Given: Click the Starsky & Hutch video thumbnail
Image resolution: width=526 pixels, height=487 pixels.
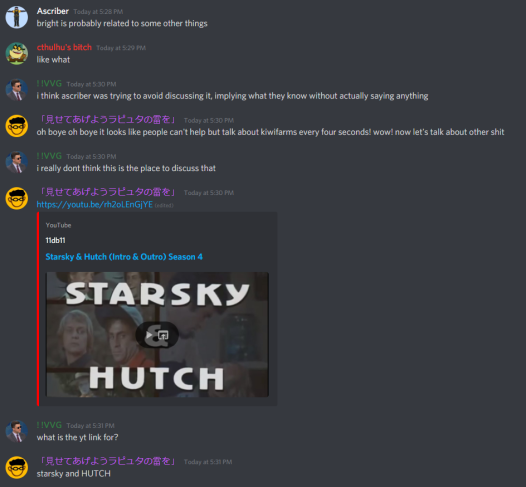Looking at the screenshot, I should click(157, 334).
